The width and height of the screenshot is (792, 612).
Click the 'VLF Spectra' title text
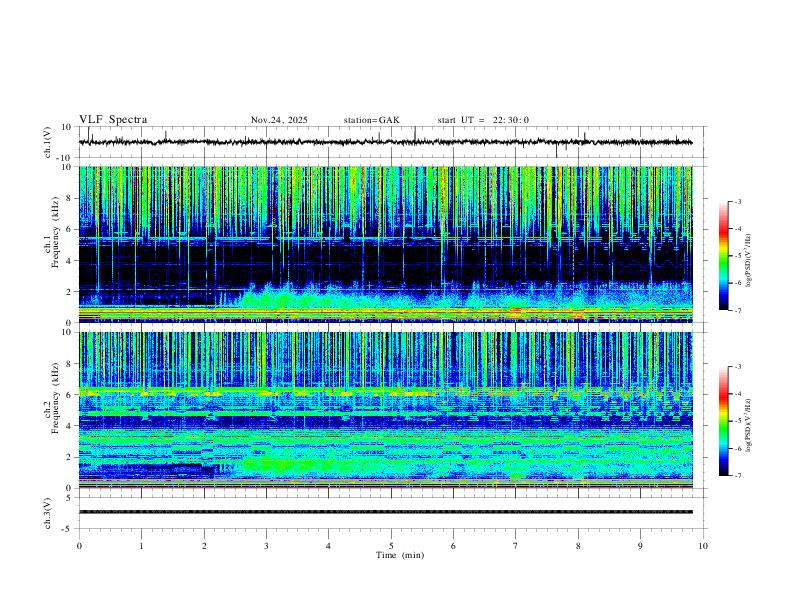(x=113, y=119)
